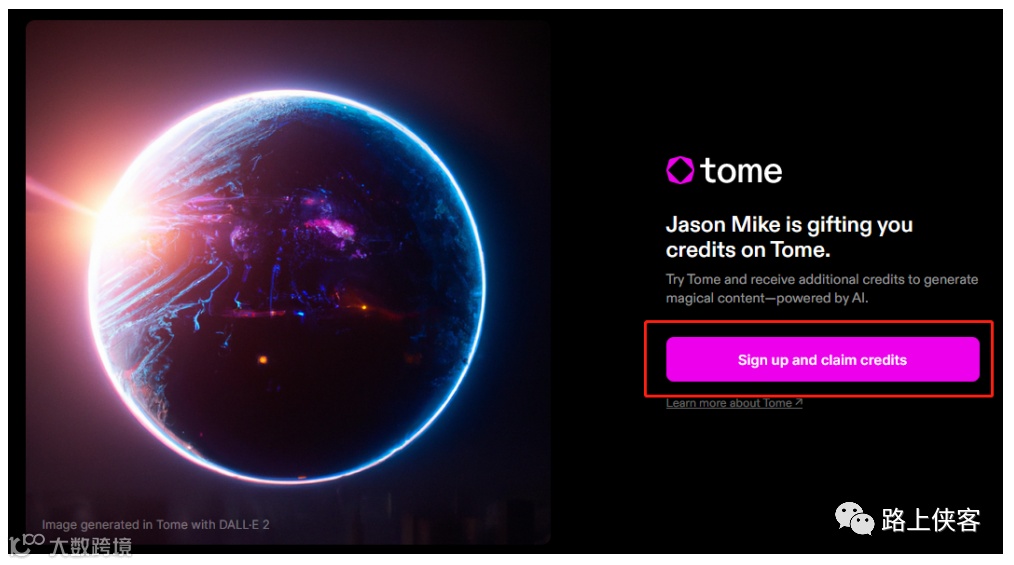Click the 大数跨境 watermark logo icon
The height and width of the screenshot is (565, 1014).
pyautogui.click(x=27, y=544)
